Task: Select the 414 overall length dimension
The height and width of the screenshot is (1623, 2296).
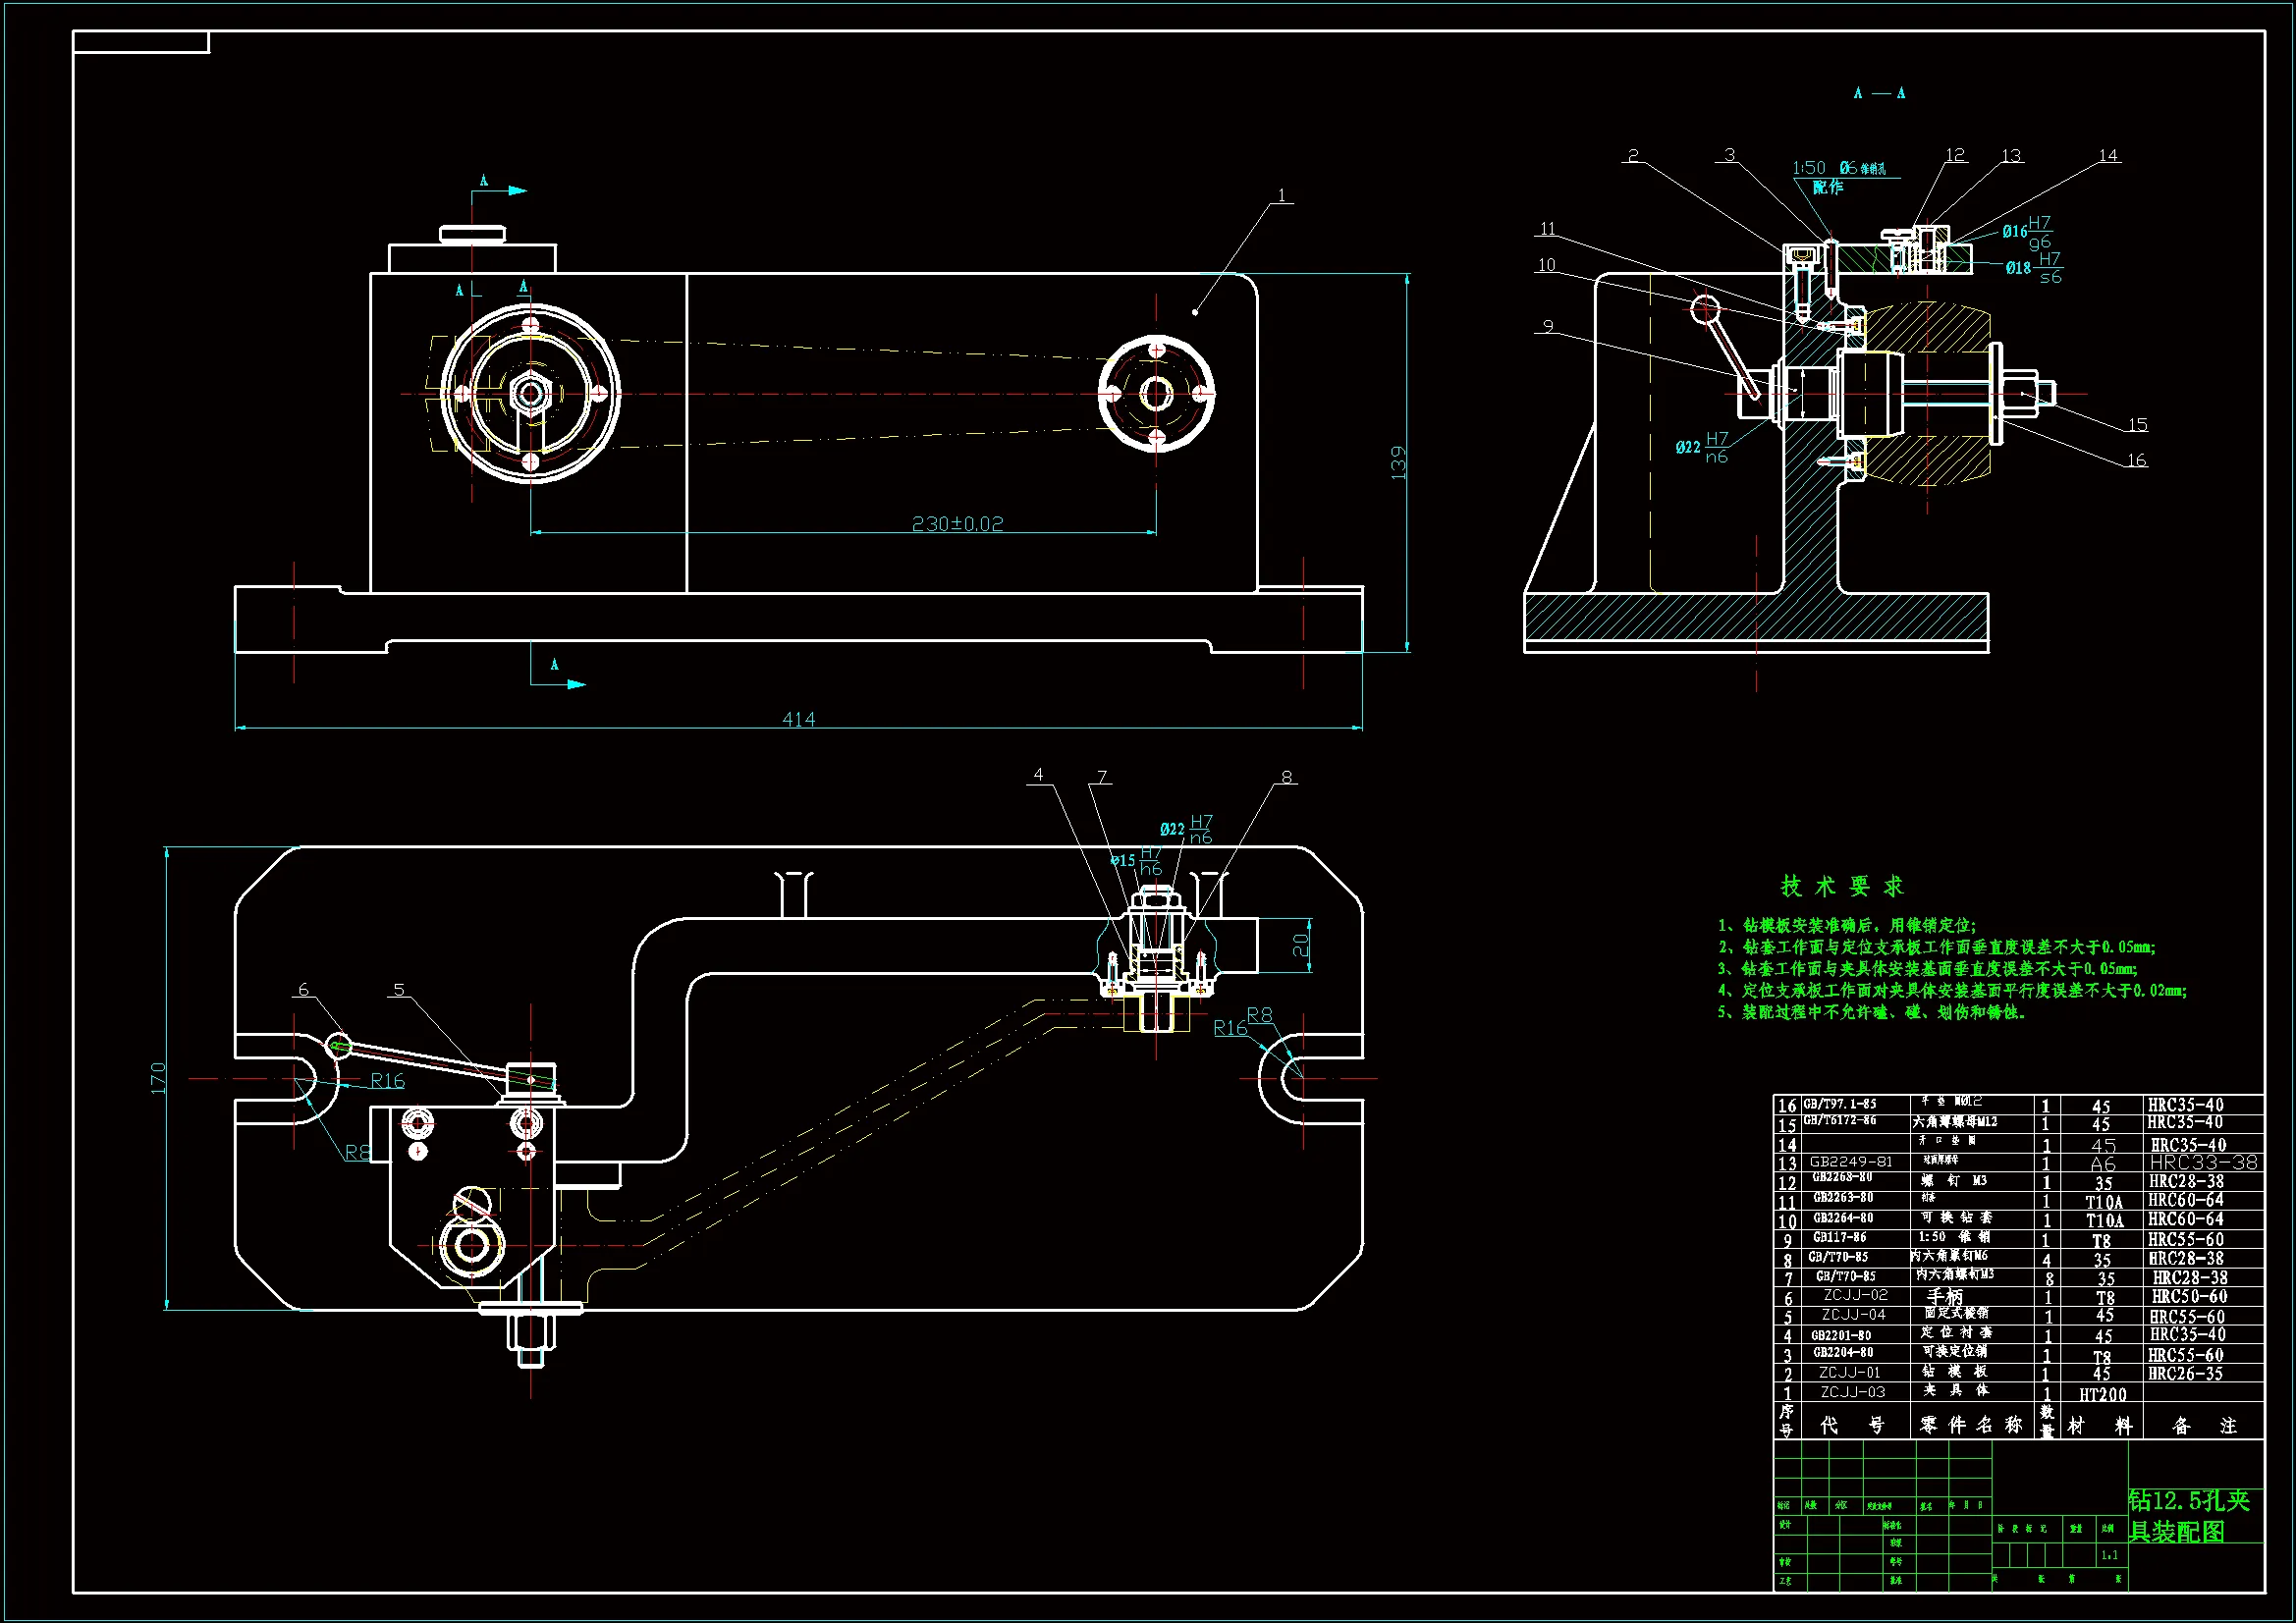Action: tap(798, 718)
